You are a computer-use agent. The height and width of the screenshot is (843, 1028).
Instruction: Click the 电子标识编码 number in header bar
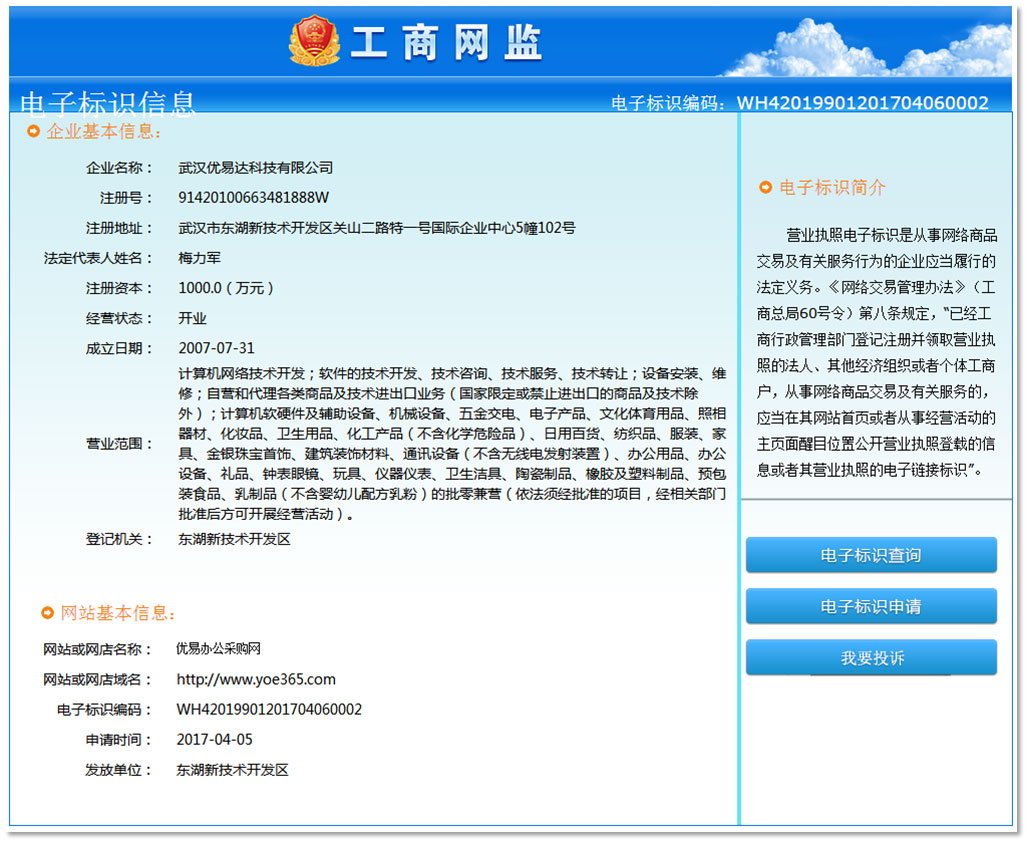tap(862, 103)
